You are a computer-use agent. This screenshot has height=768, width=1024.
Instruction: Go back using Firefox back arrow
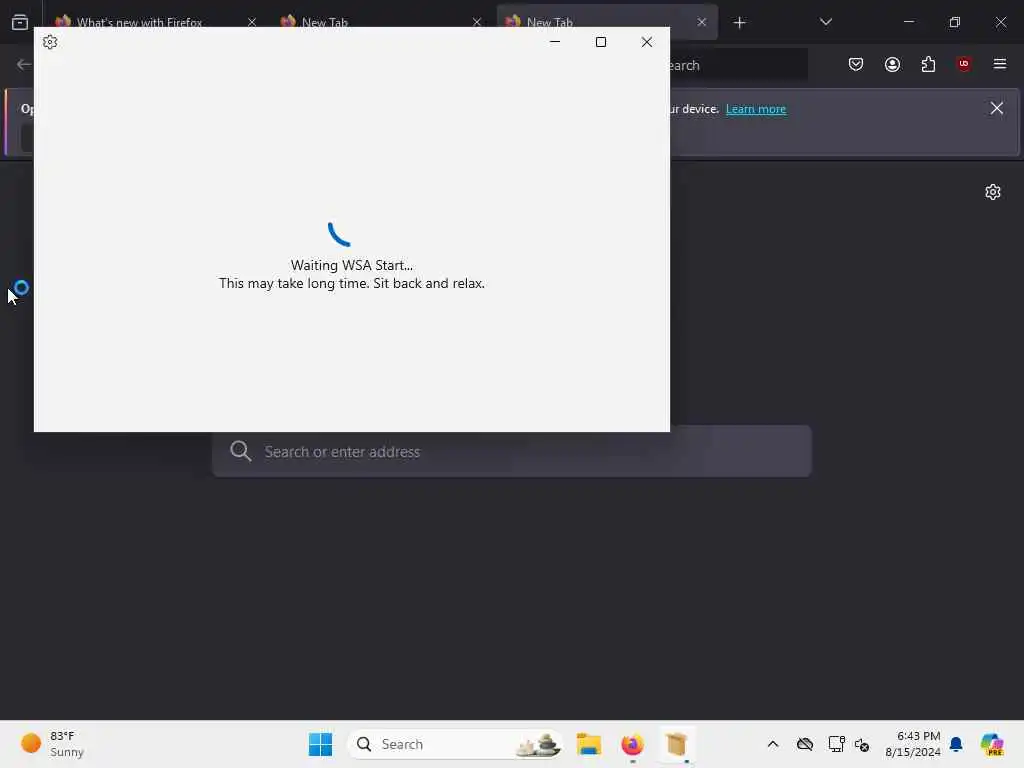point(24,65)
